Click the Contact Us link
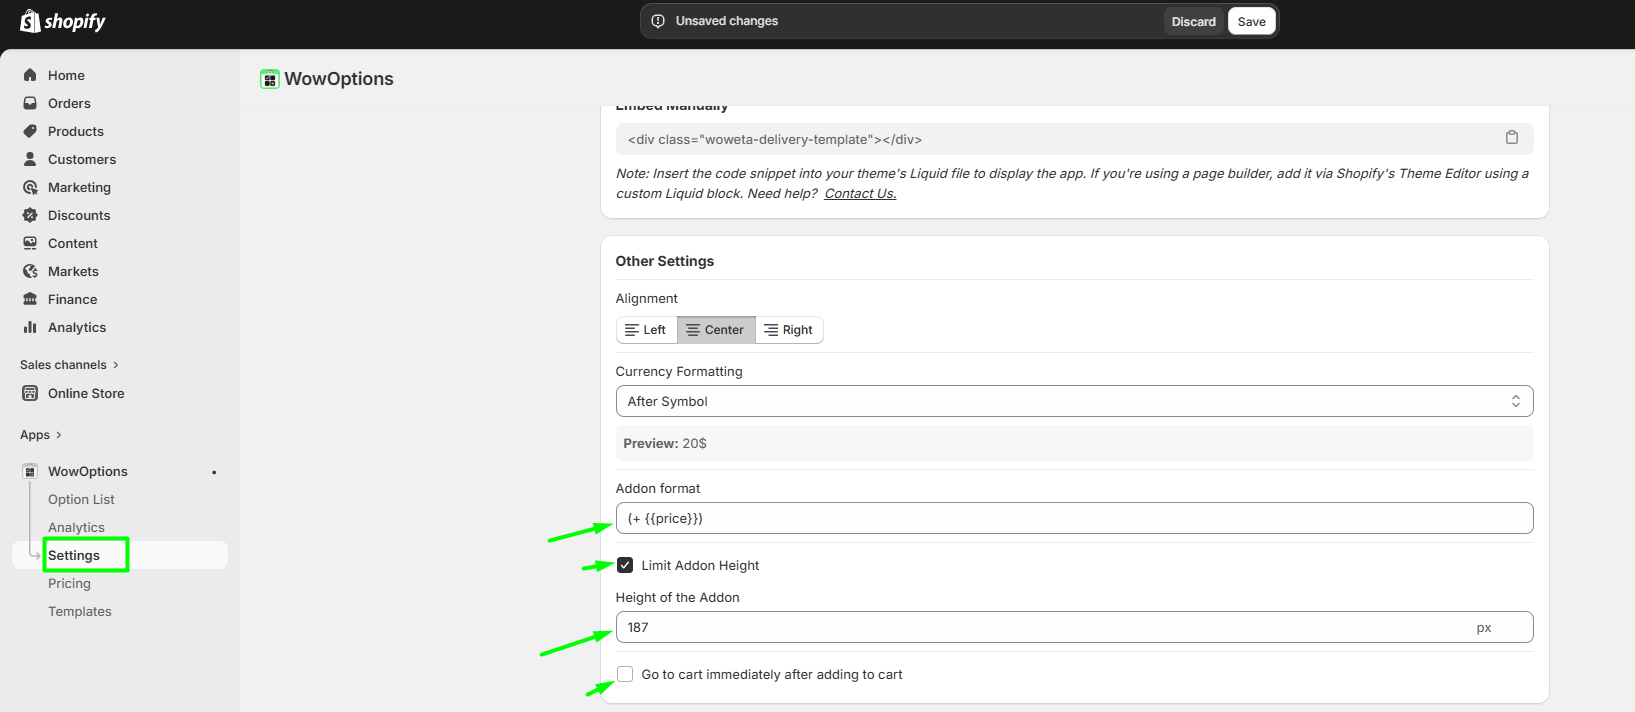This screenshot has width=1635, height=712. [x=860, y=194]
